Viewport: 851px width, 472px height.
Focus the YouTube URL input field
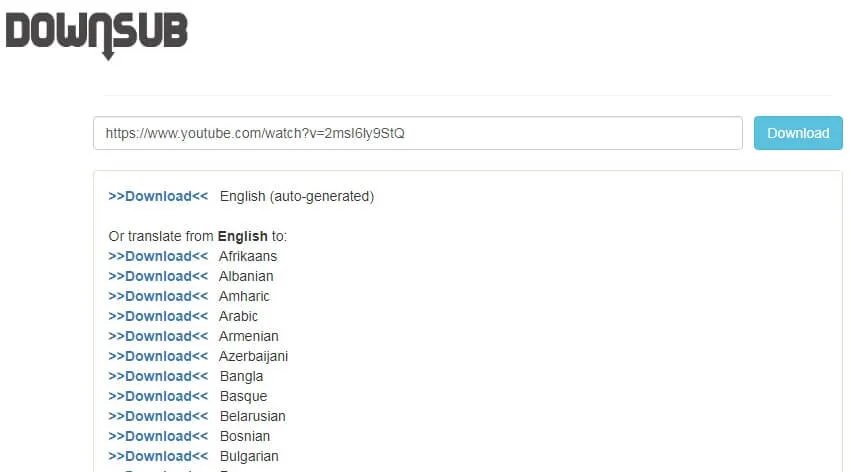point(417,133)
